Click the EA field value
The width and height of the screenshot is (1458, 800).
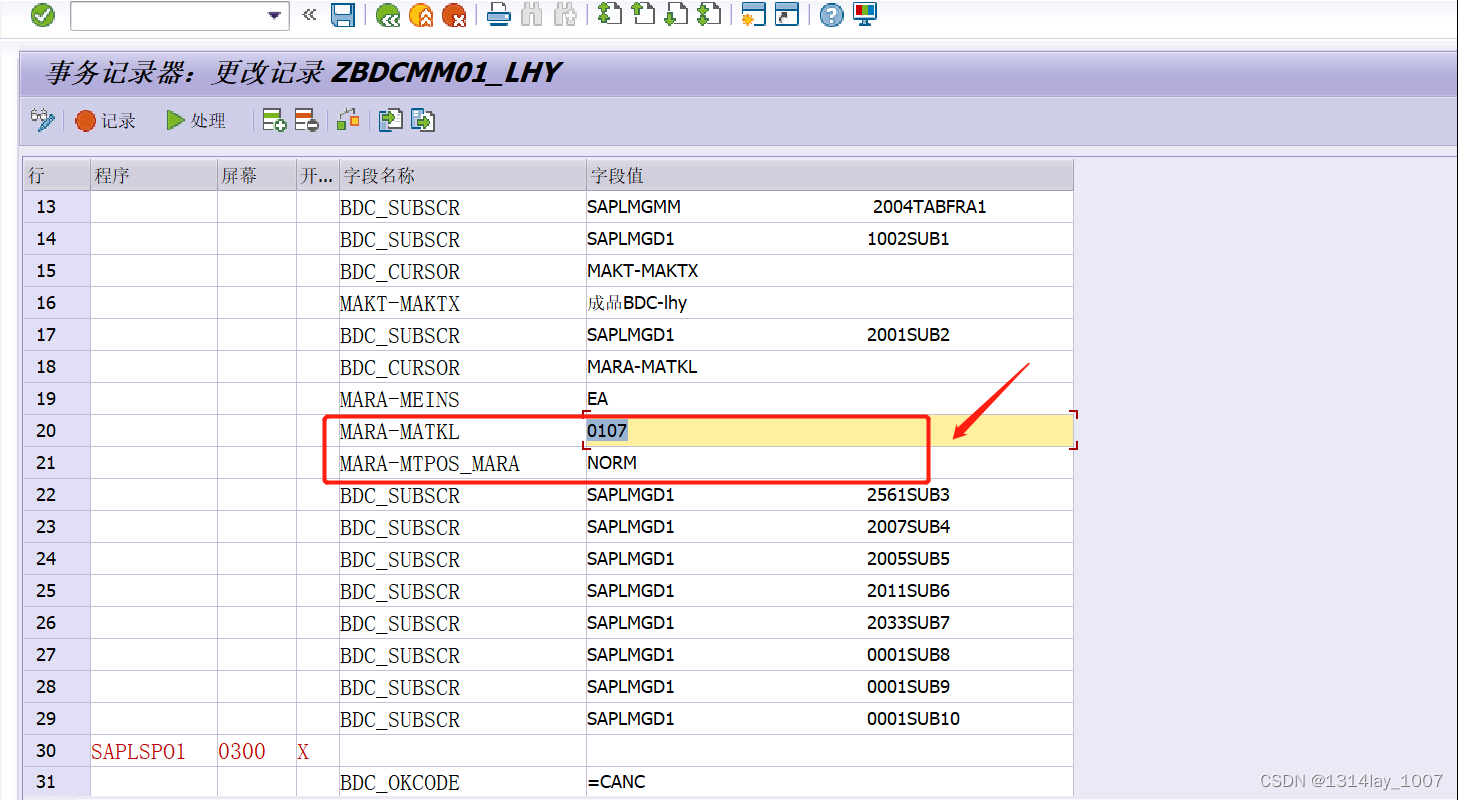tap(597, 399)
